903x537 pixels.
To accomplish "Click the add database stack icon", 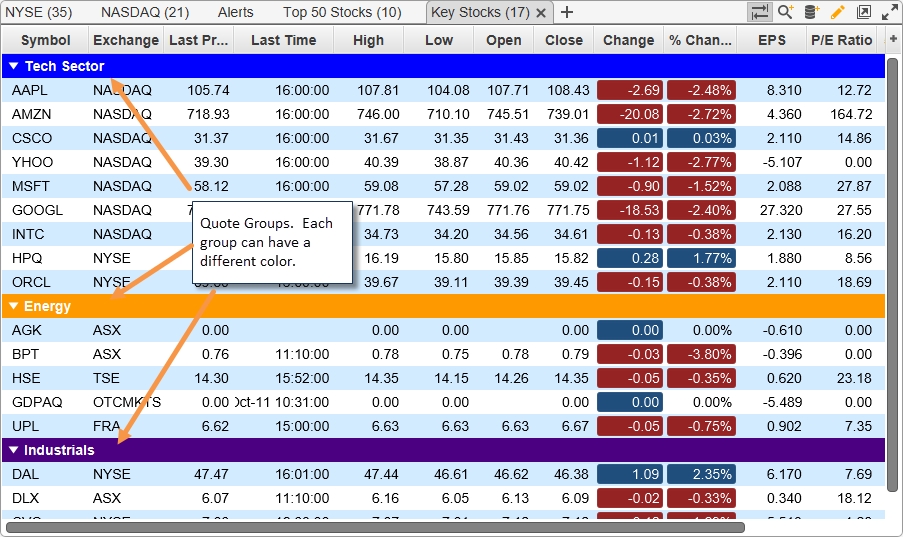I will click(812, 12).
